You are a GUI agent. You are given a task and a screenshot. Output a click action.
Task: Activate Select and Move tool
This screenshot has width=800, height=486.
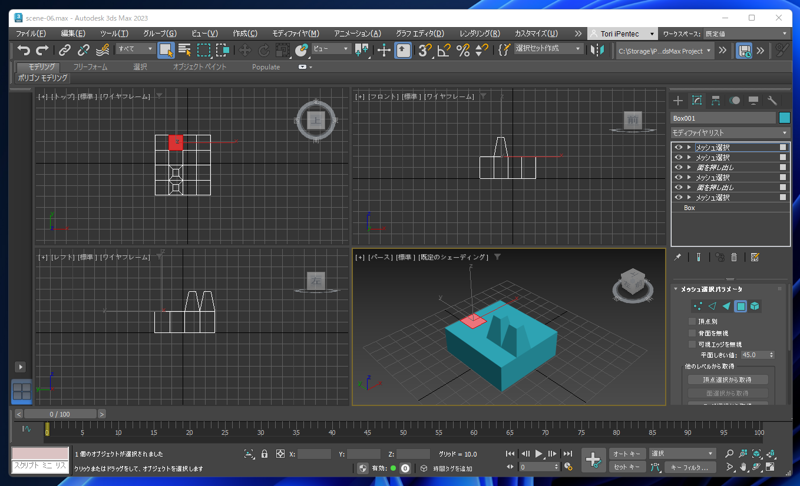point(245,50)
